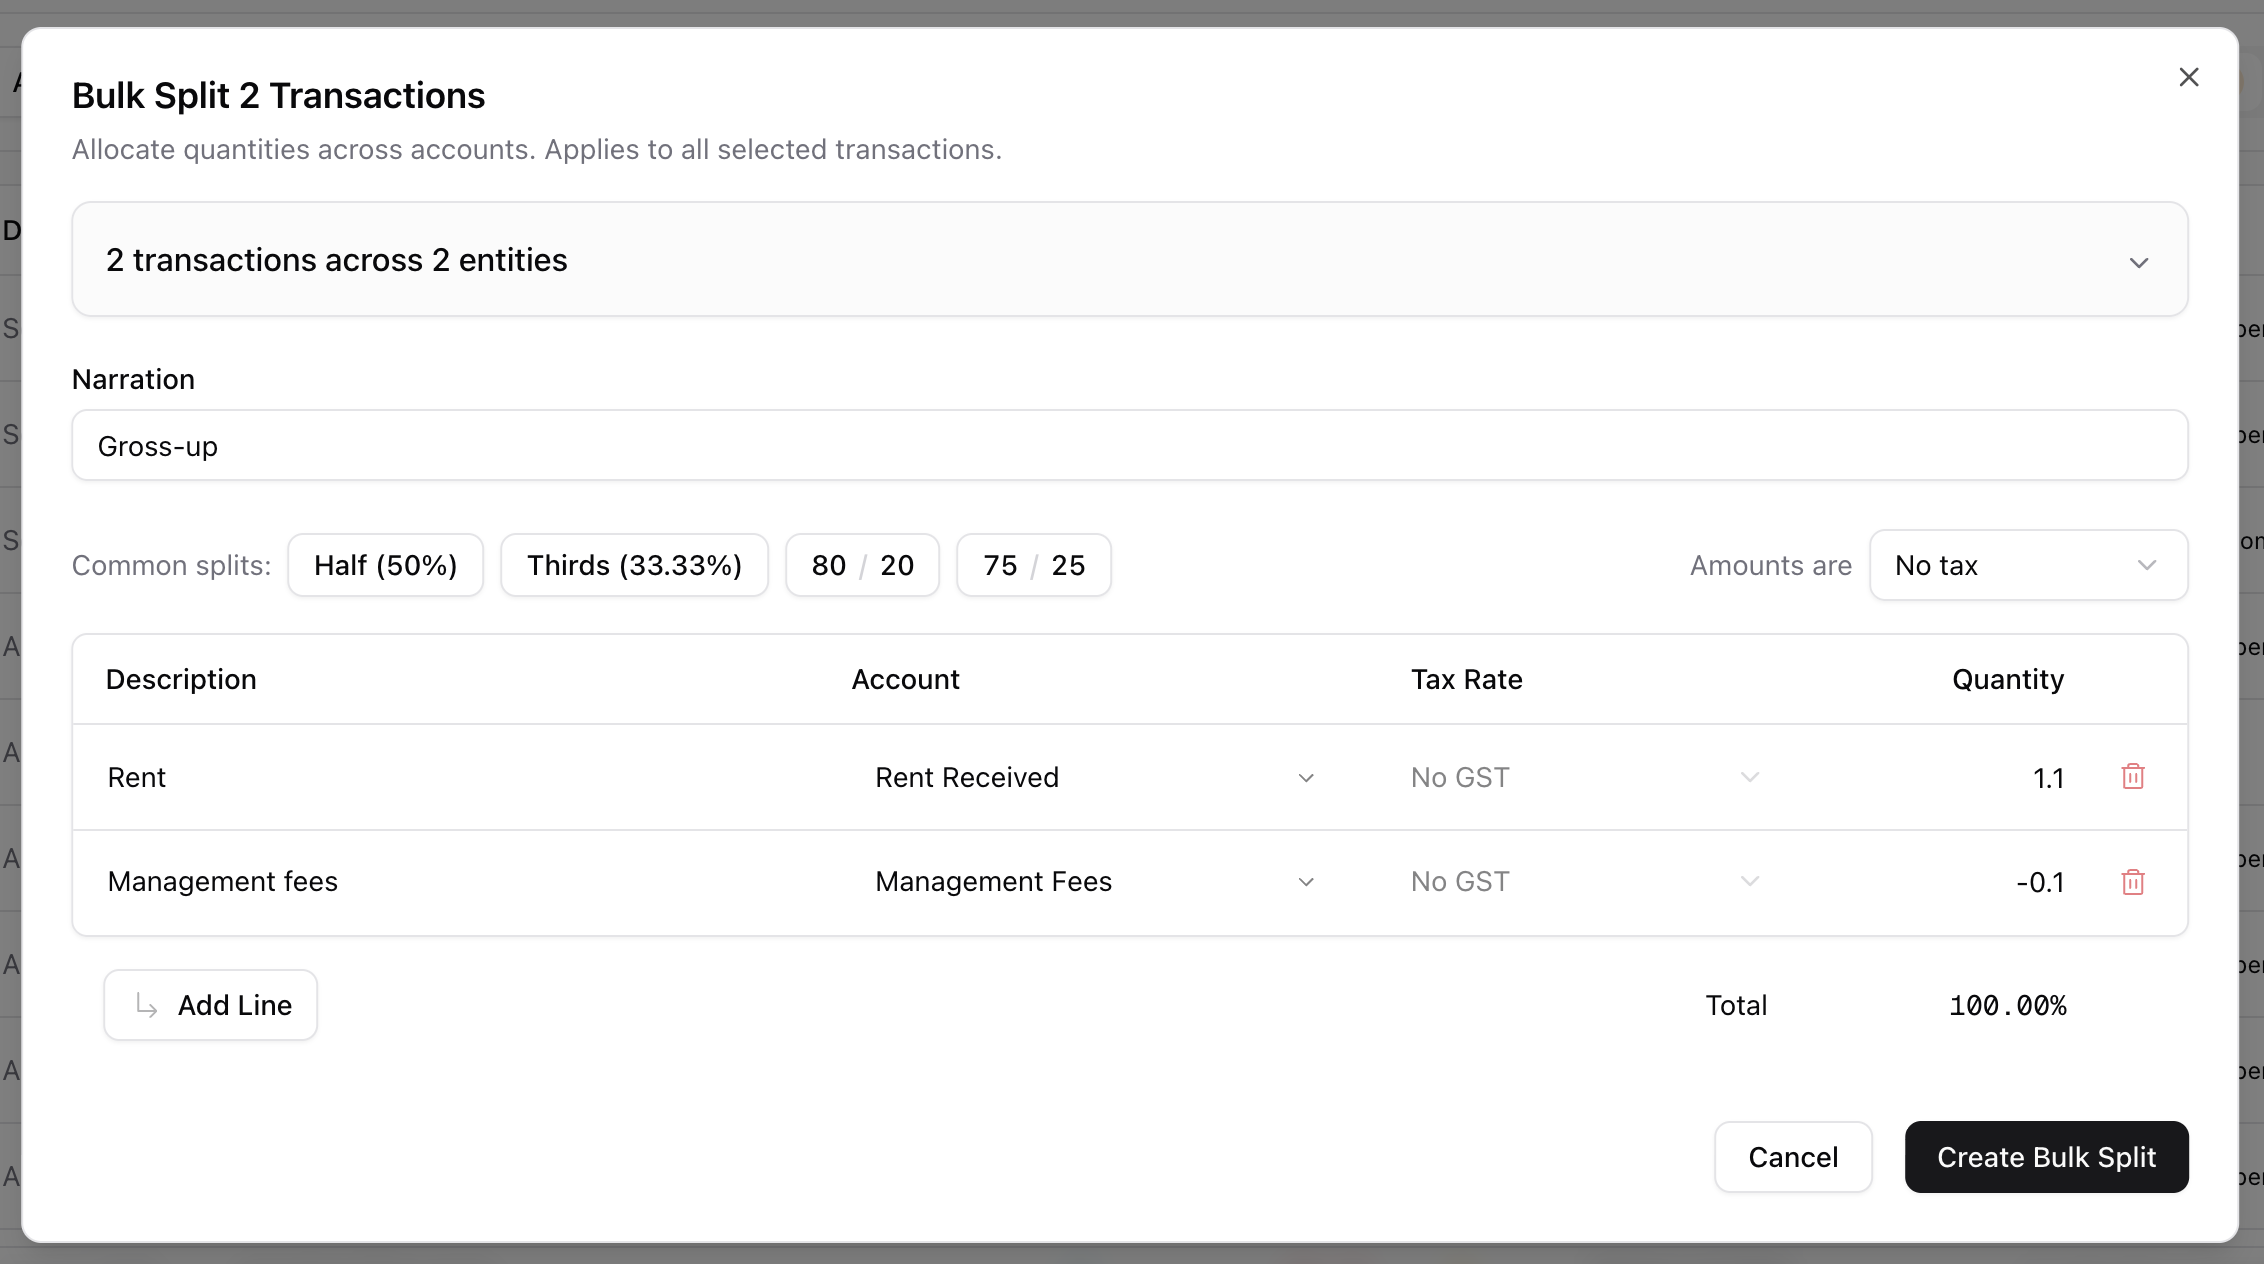The height and width of the screenshot is (1264, 2264).
Task: Open the Amounts are No tax dropdown
Action: coord(2028,565)
